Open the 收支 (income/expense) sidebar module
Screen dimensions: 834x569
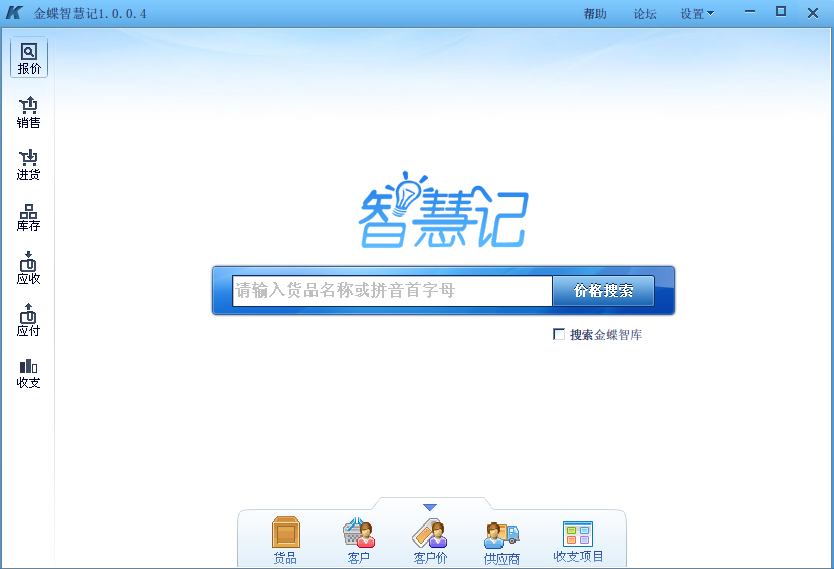click(29, 373)
